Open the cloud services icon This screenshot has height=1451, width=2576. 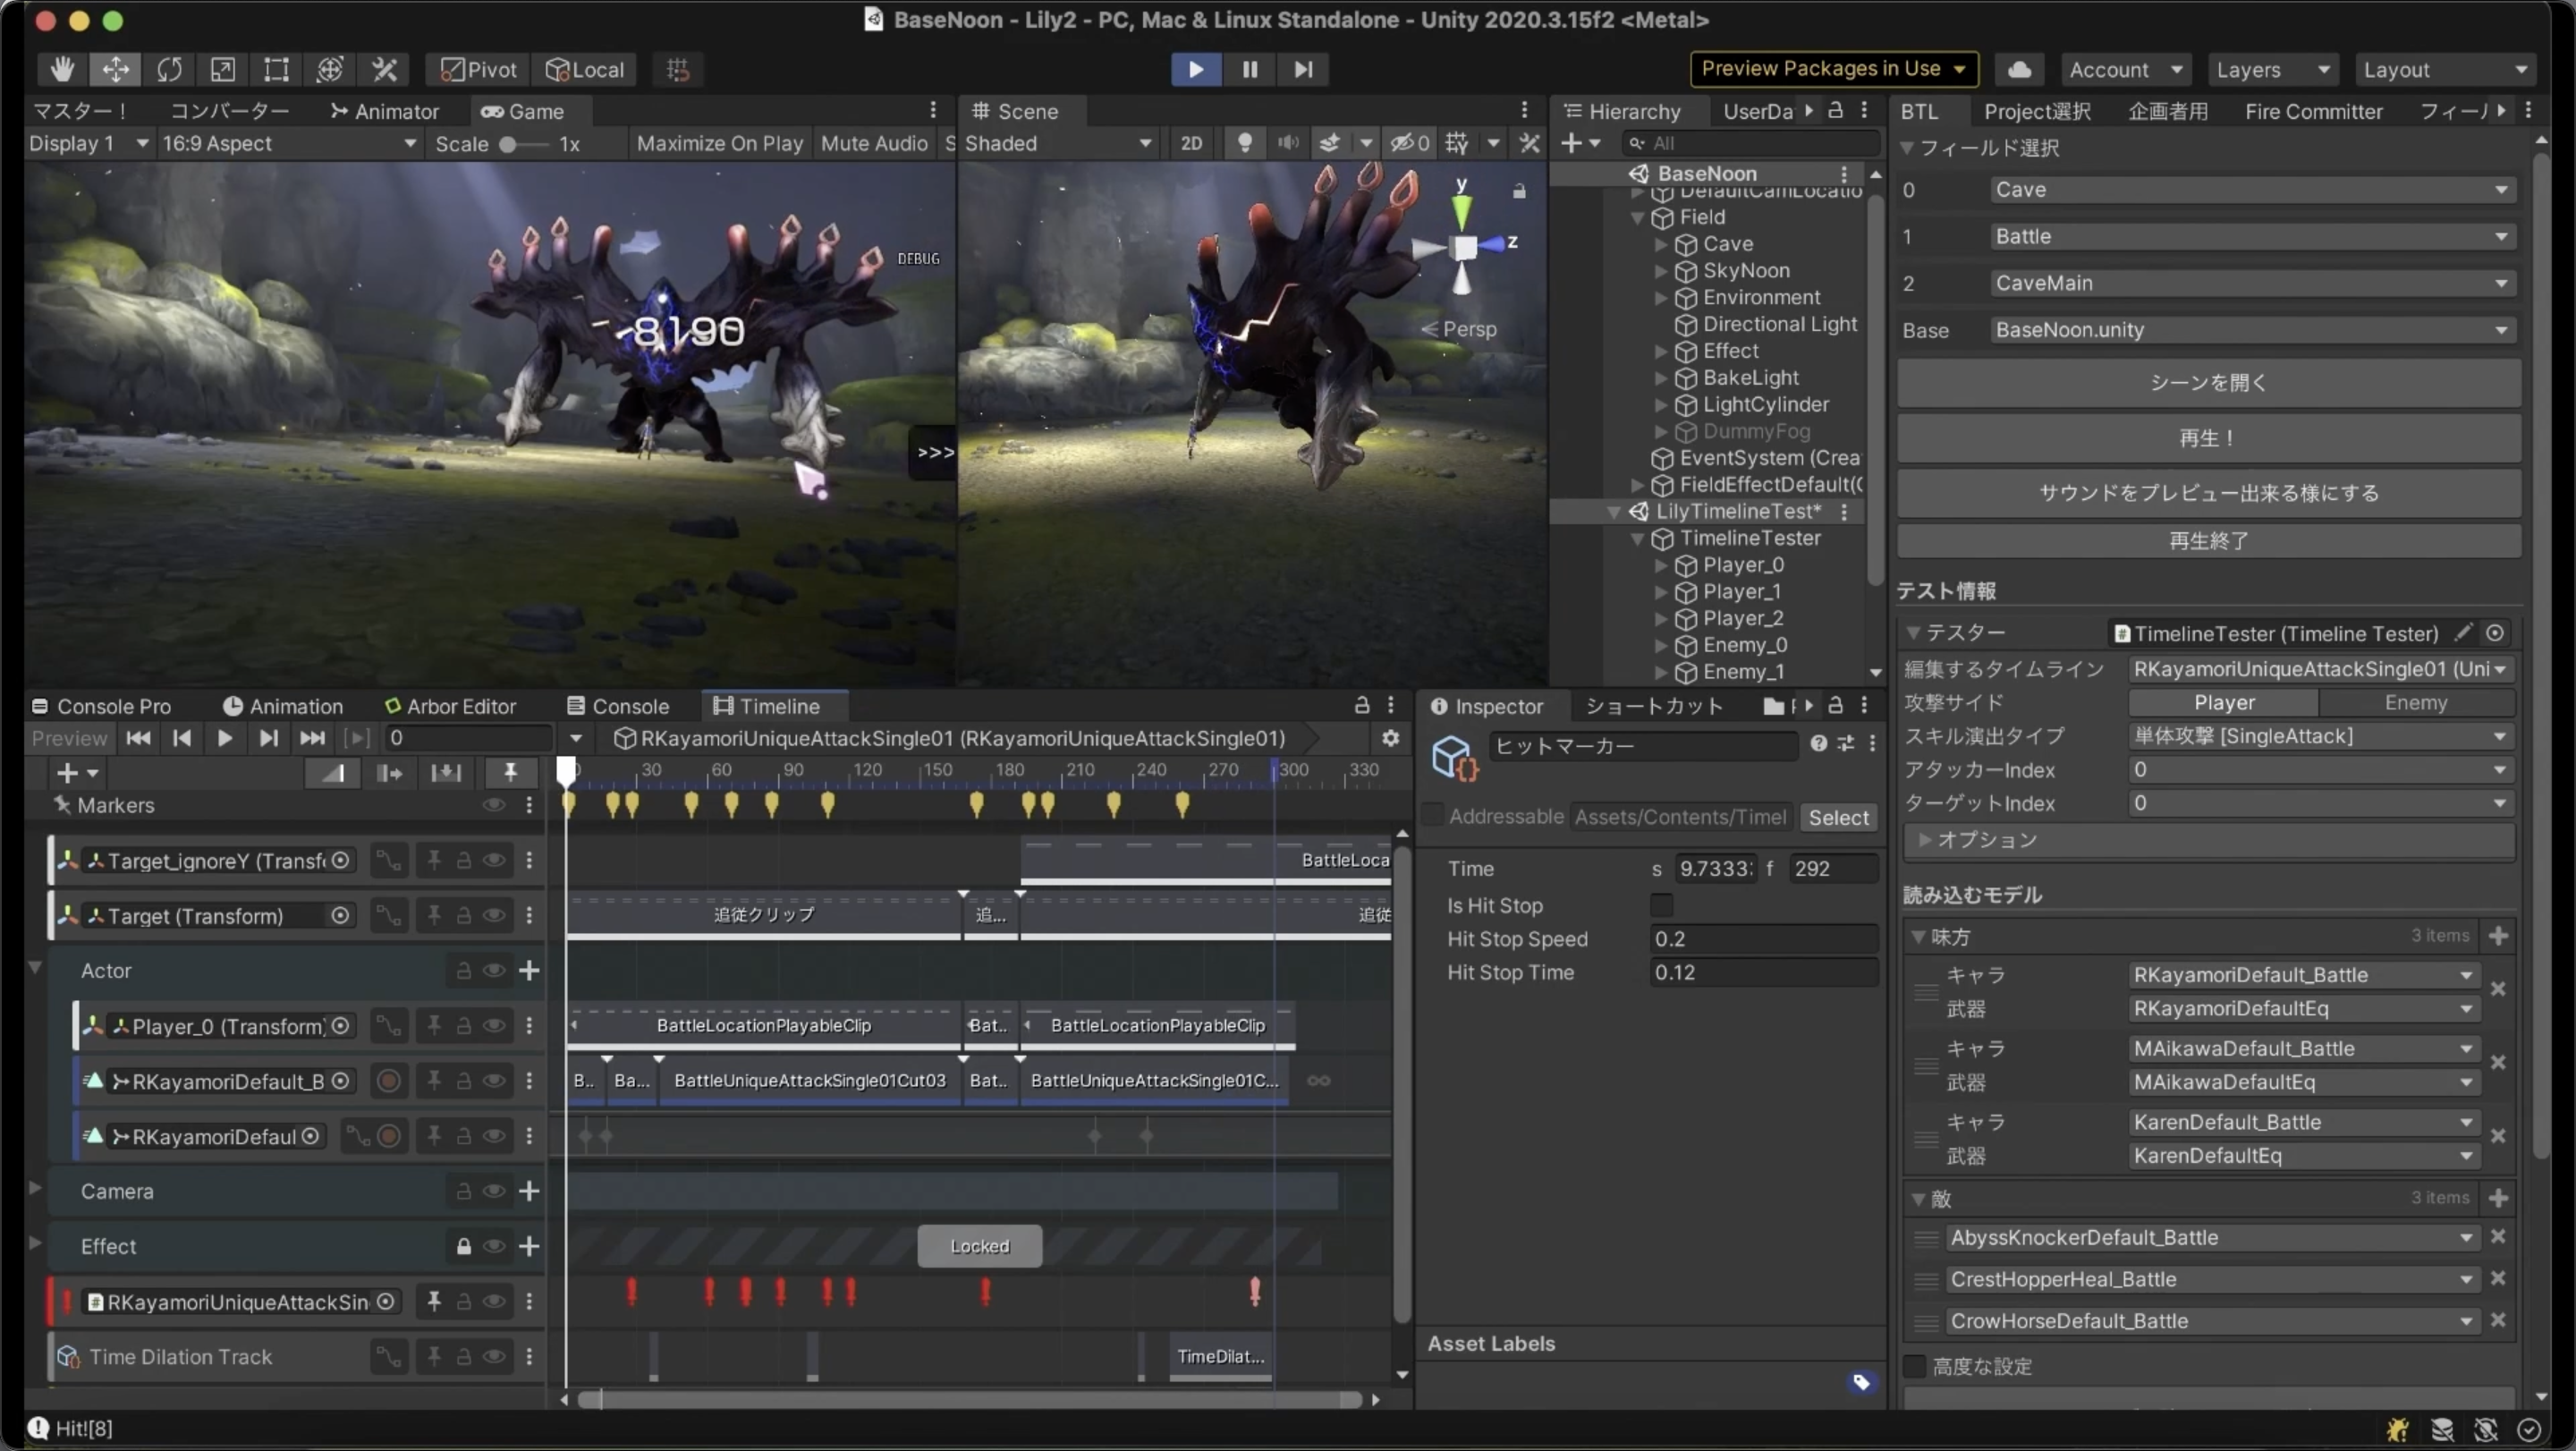click(x=2019, y=69)
